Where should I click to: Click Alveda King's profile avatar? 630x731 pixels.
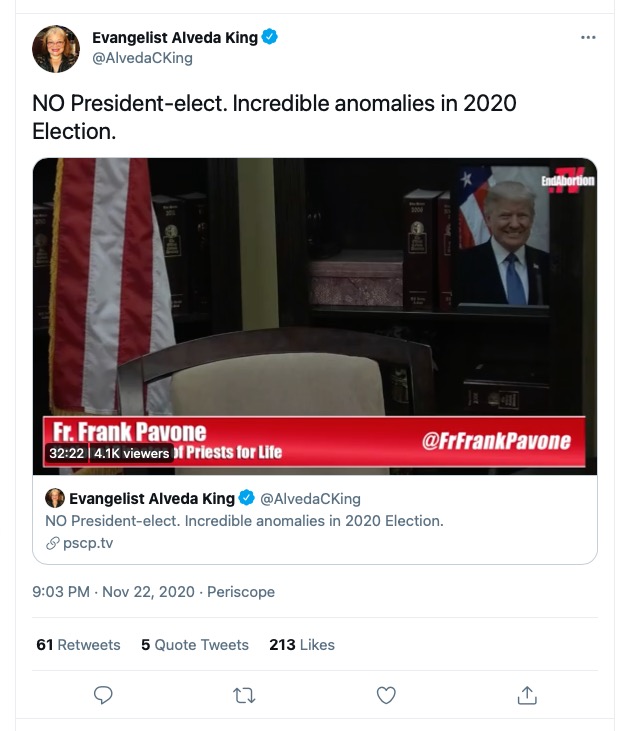55,49
